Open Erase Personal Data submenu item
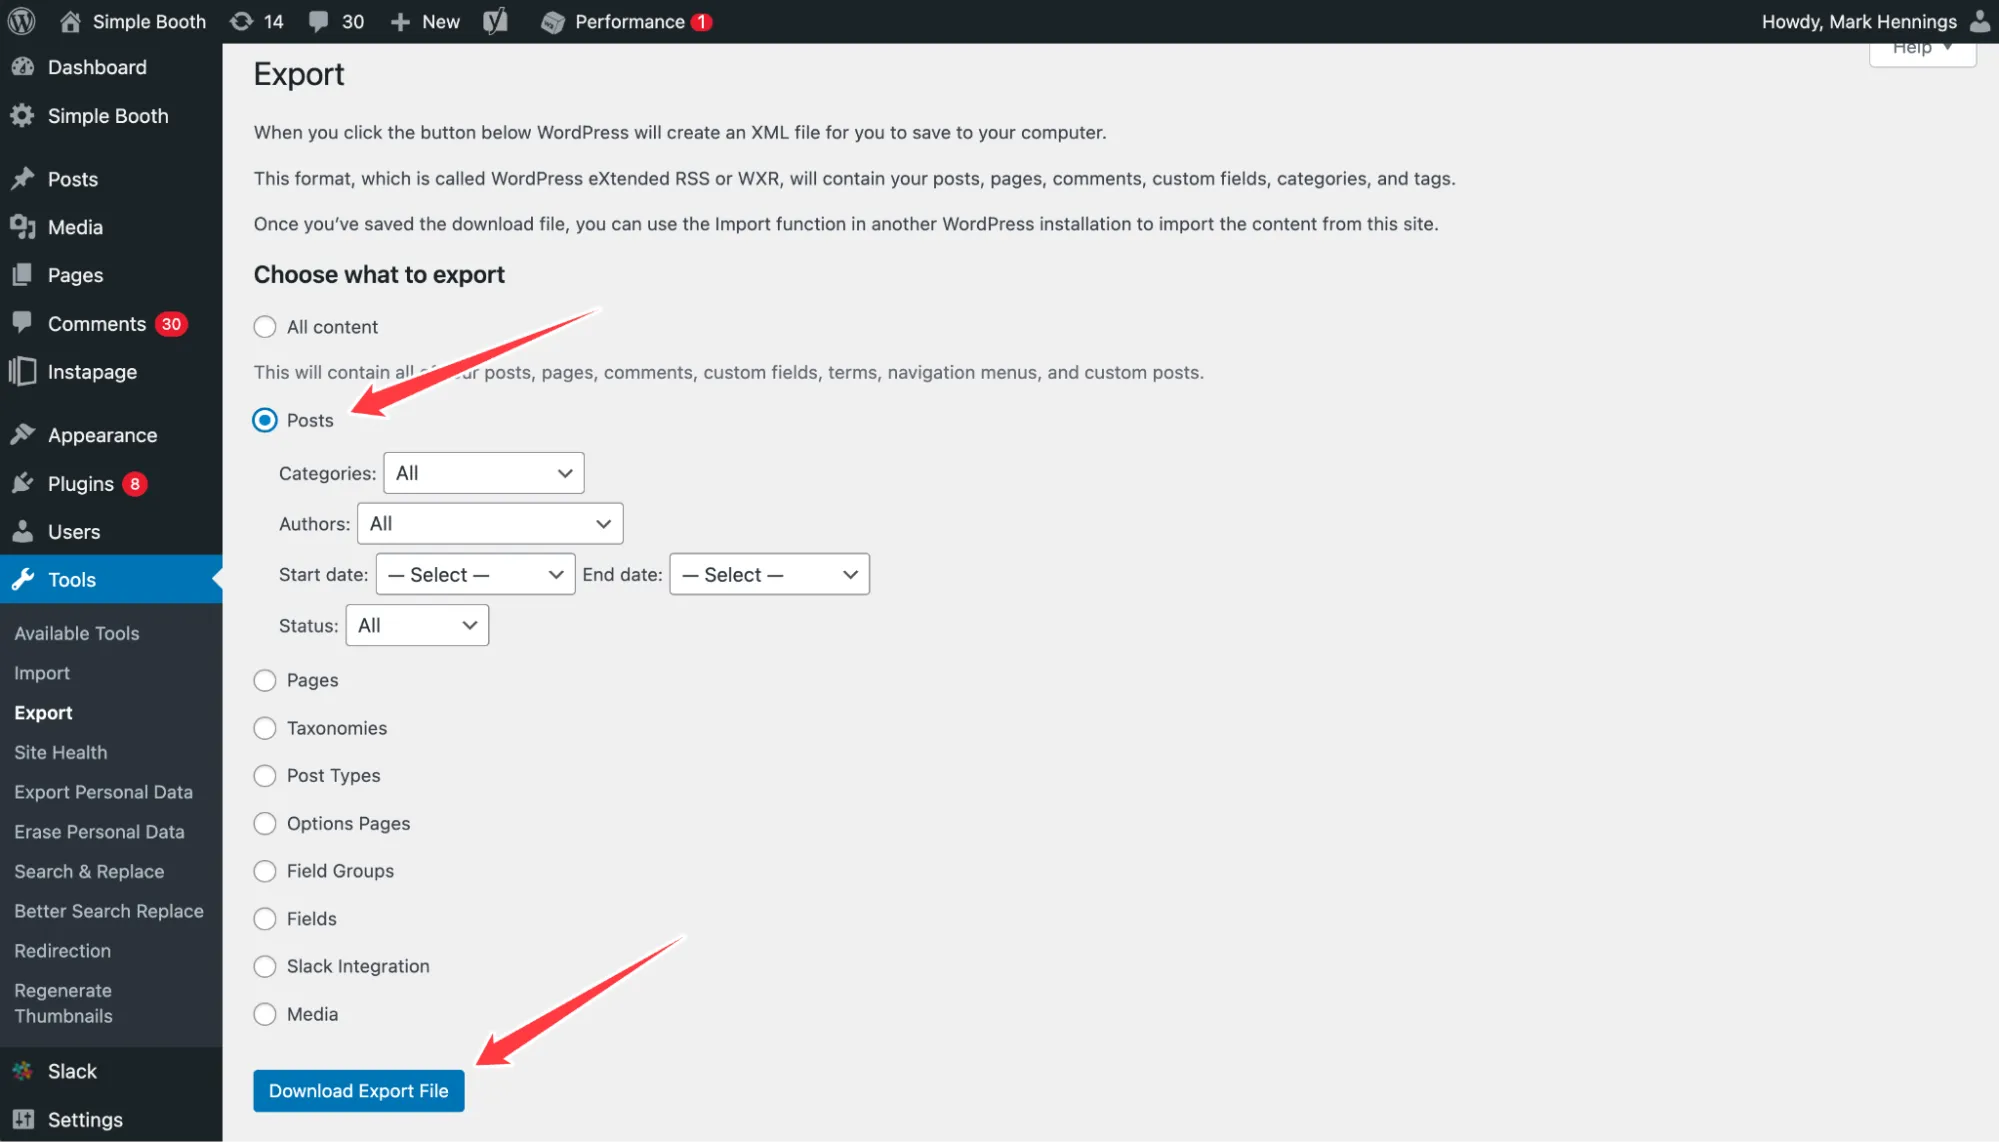This screenshot has width=1999, height=1143. coord(100,832)
